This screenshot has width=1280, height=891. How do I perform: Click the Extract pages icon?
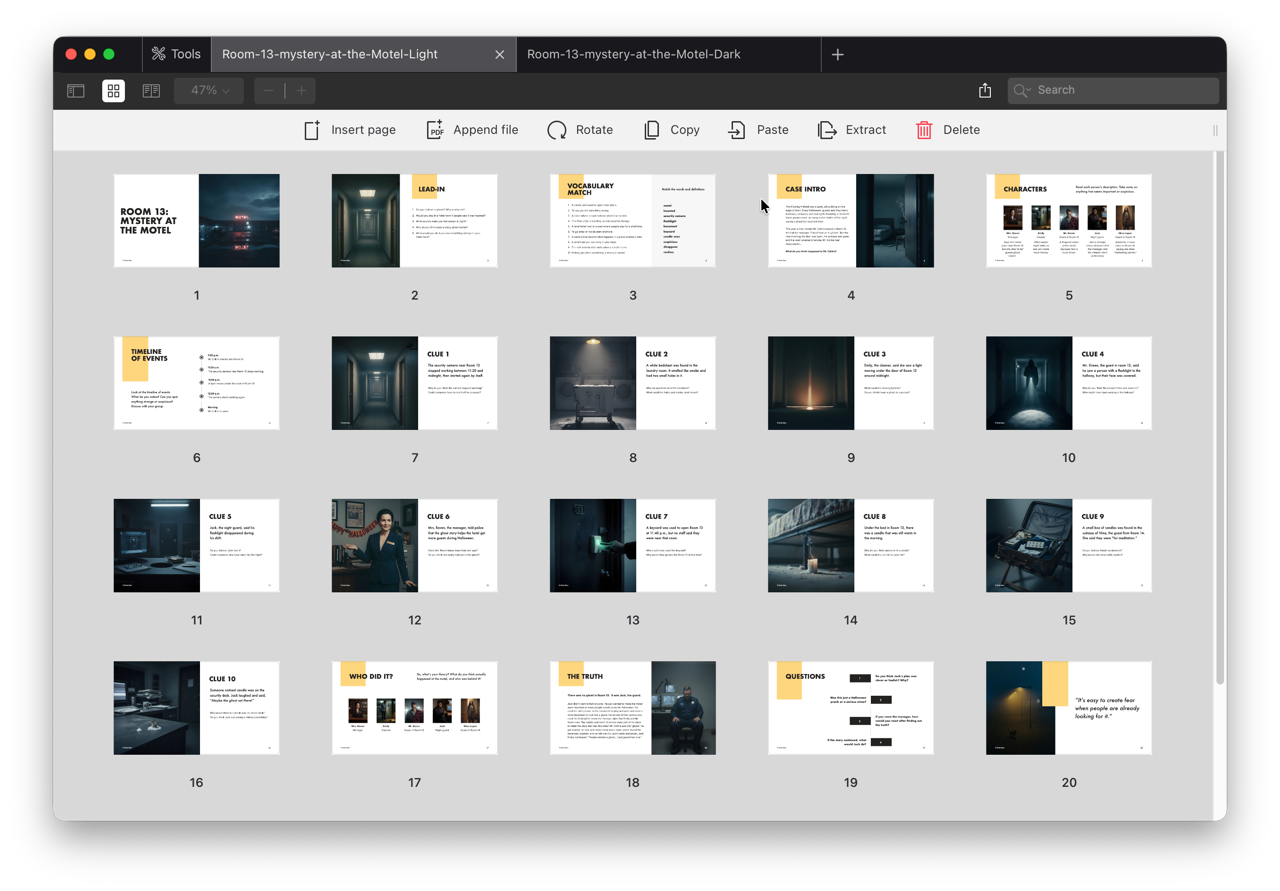[827, 130]
